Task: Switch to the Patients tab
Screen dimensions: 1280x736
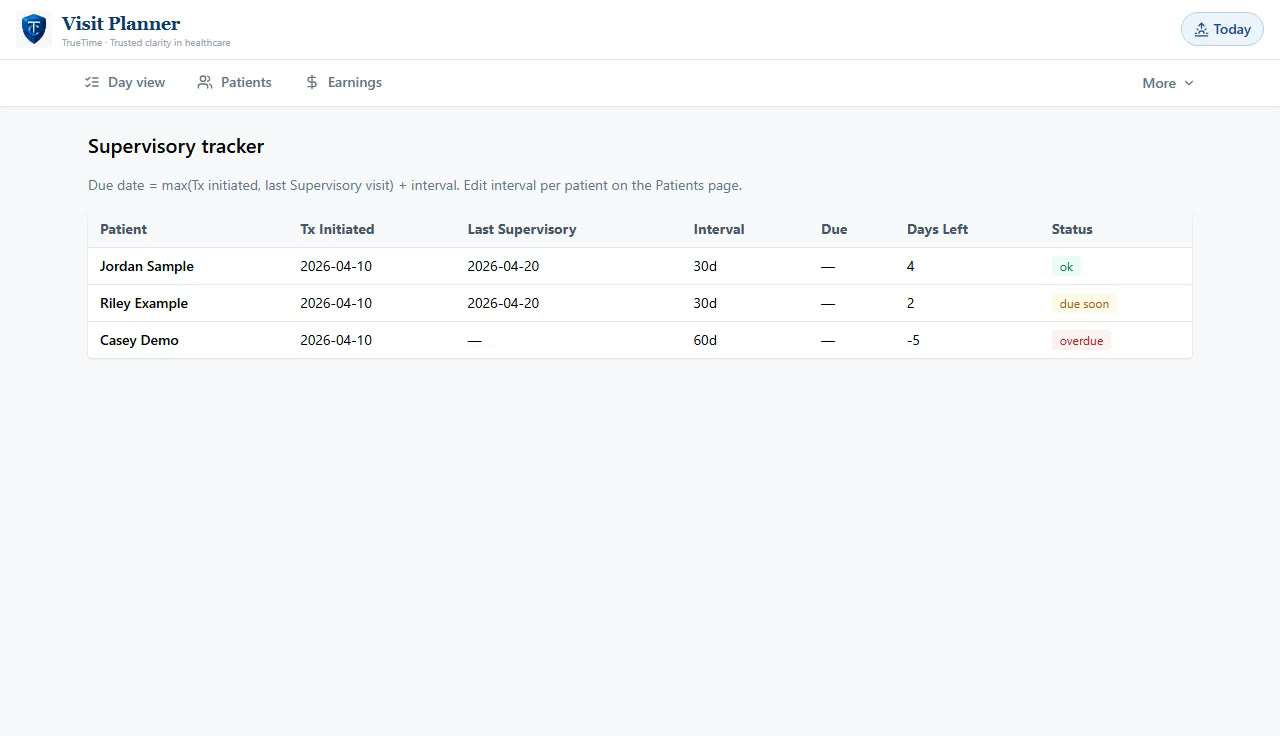Action: pos(234,82)
